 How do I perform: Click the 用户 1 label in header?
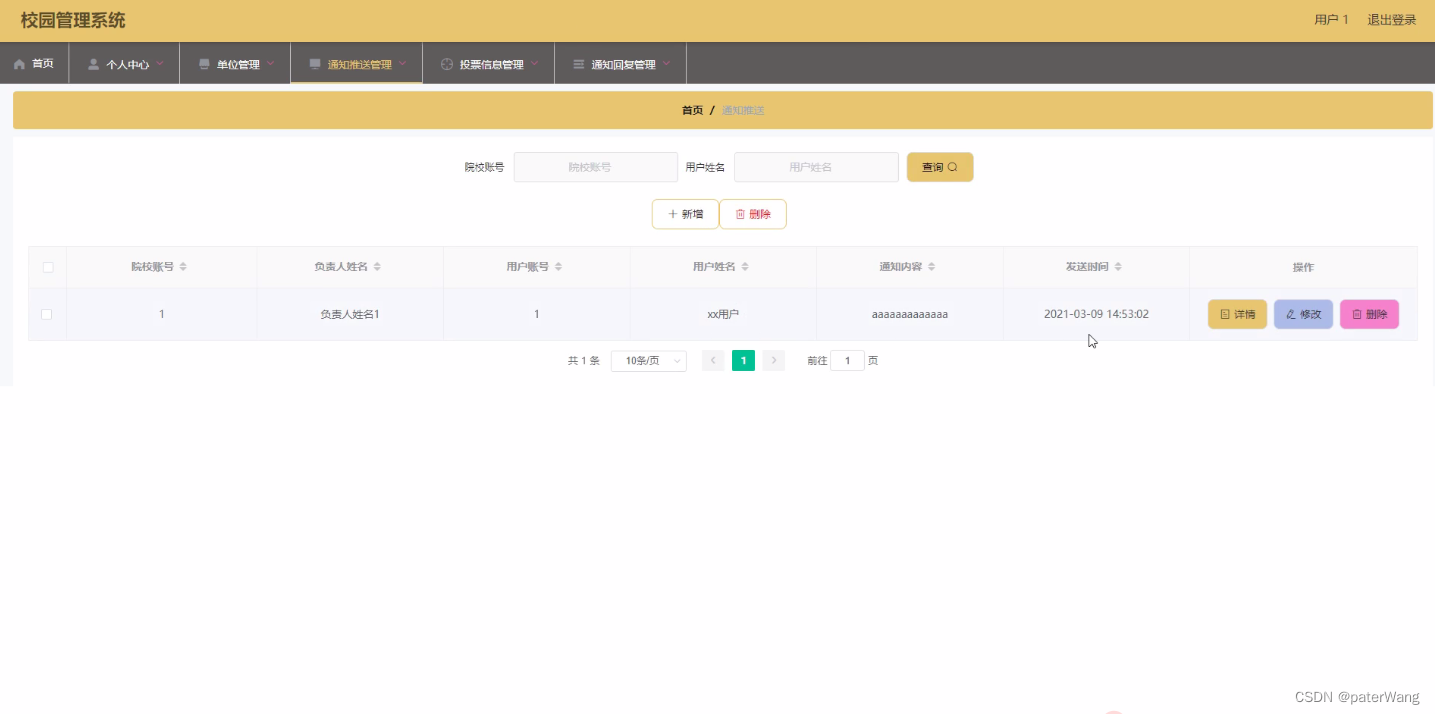pyautogui.click(x=1331, y=20)
